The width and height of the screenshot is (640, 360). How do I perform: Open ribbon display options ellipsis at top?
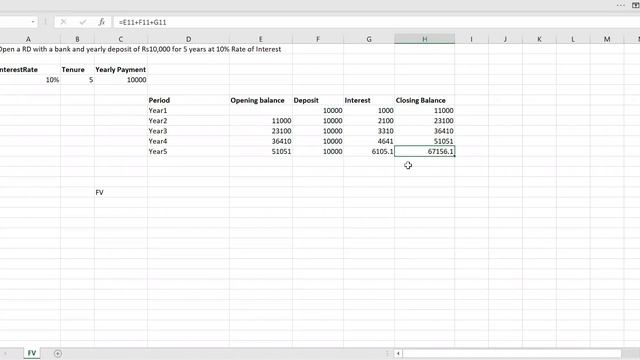(x=621, y=5)
